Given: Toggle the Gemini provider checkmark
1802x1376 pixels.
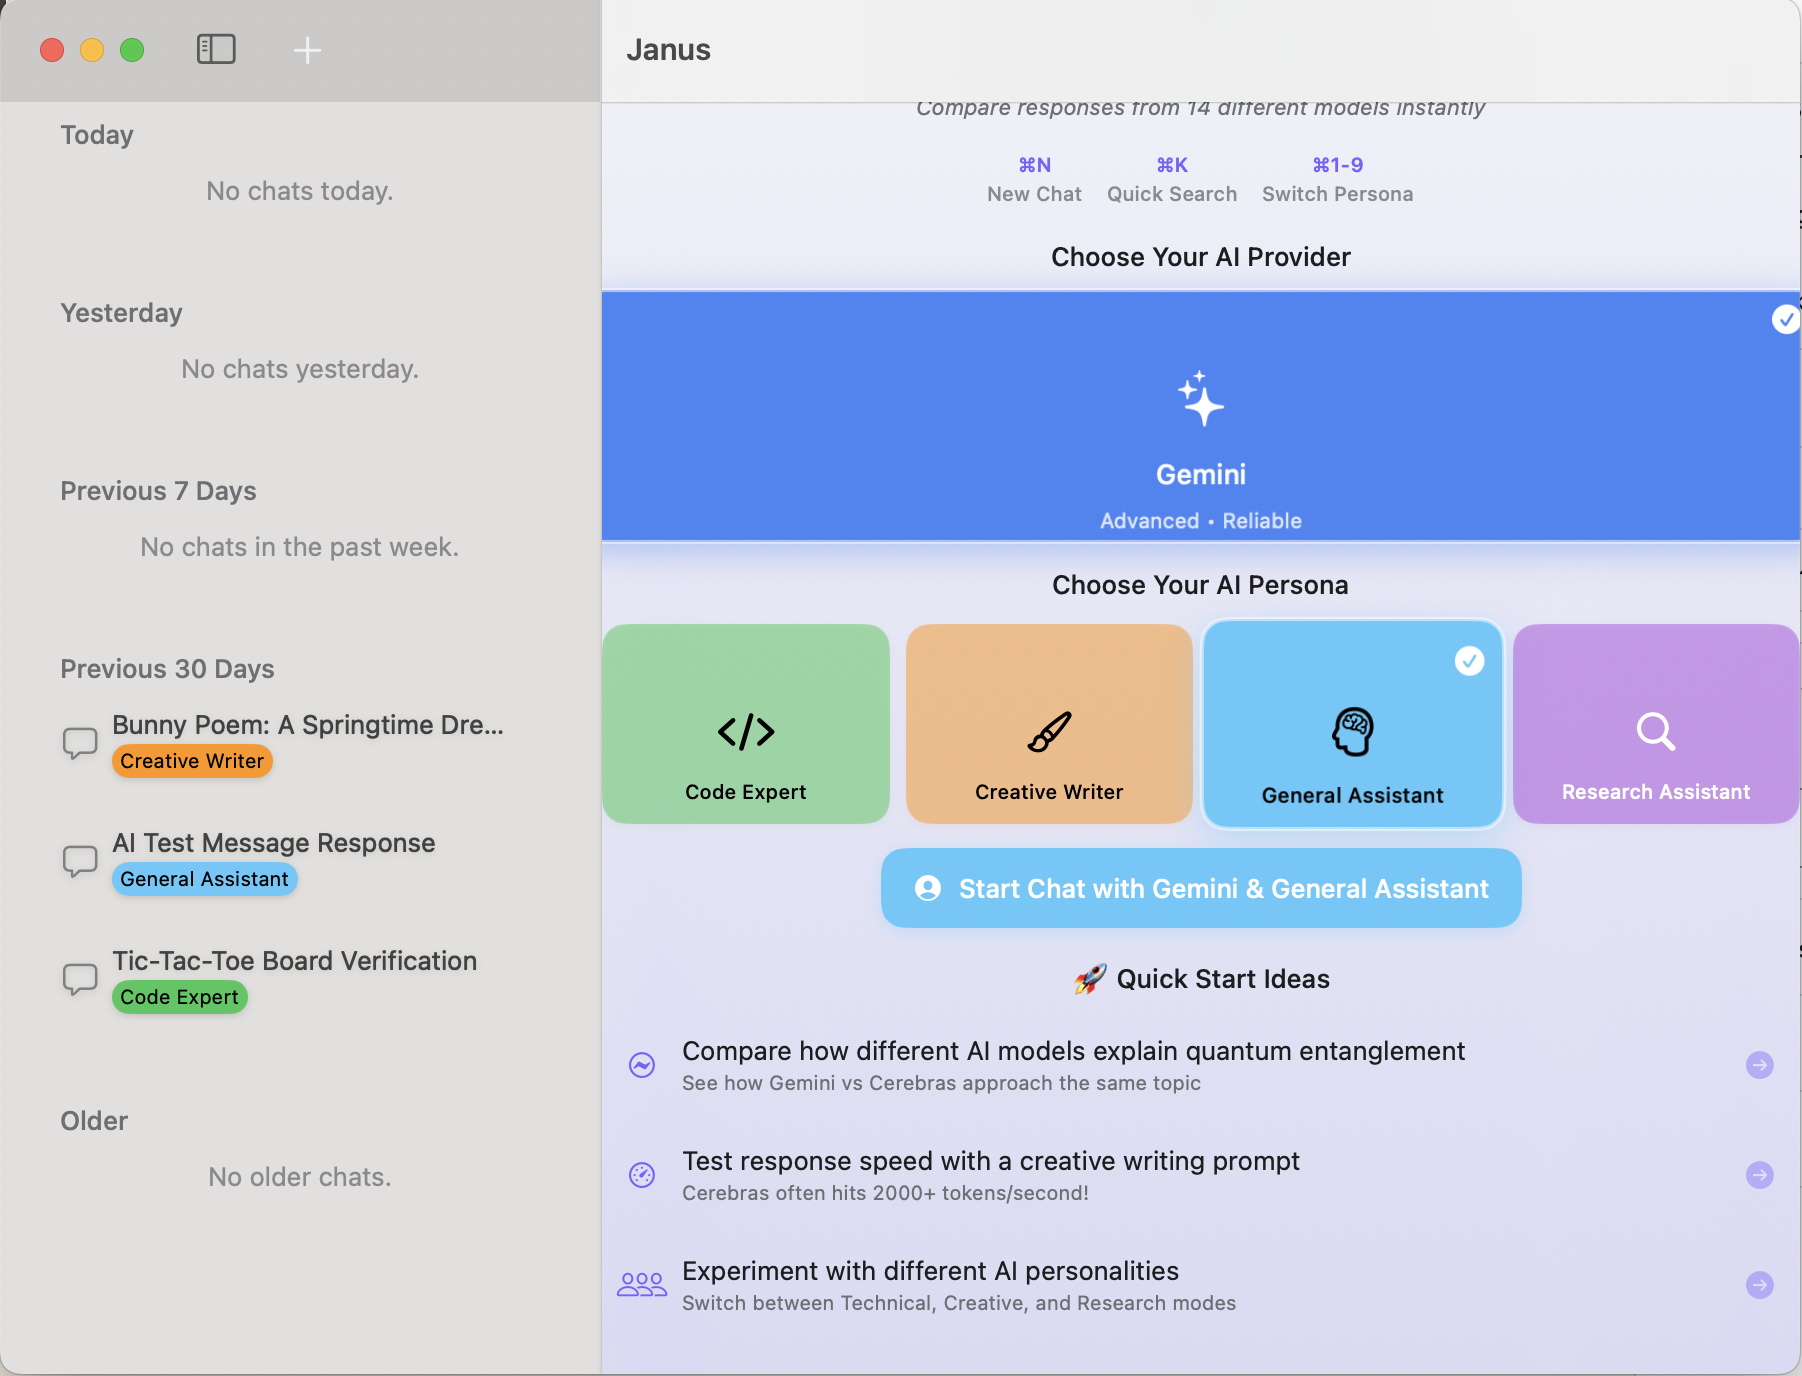Looking at the screenshot, I should coord(1785,319).
